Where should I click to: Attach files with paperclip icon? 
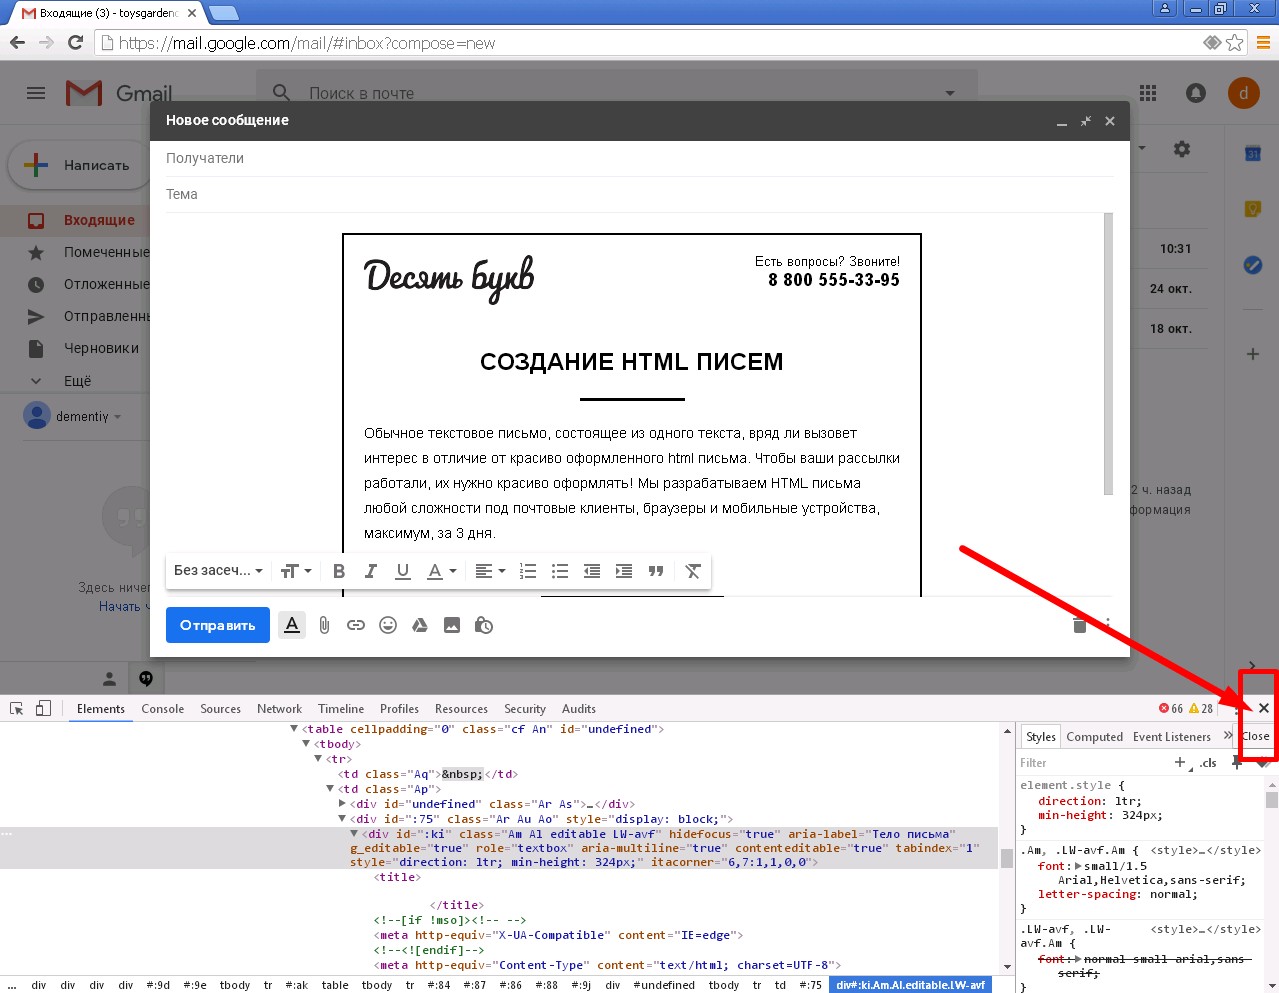pyautogui.click(x=324, y=625)
